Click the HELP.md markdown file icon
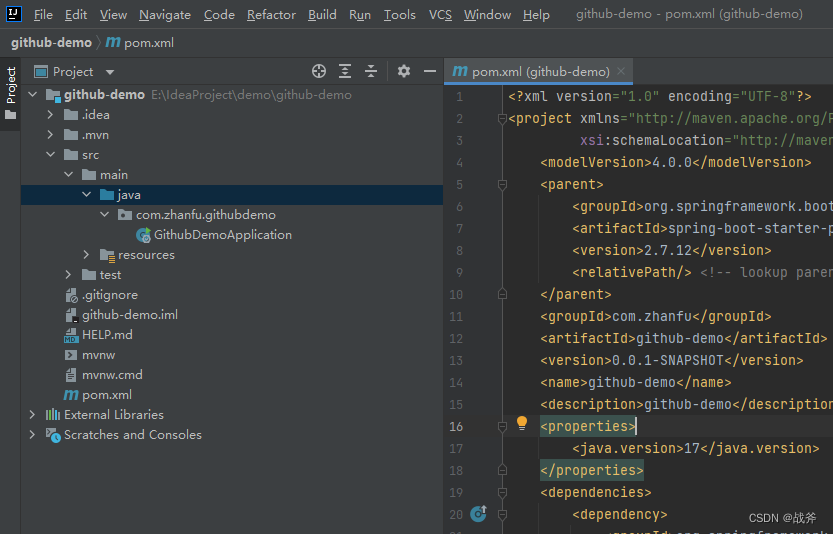The image size is (833, 534). [71, 335]
